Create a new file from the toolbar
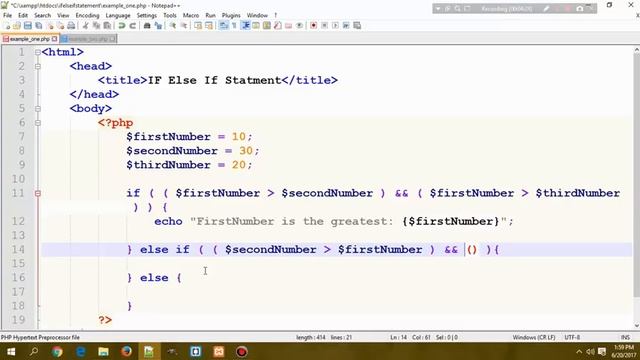Viewport: 640px width, 360px height. point(7,26)
